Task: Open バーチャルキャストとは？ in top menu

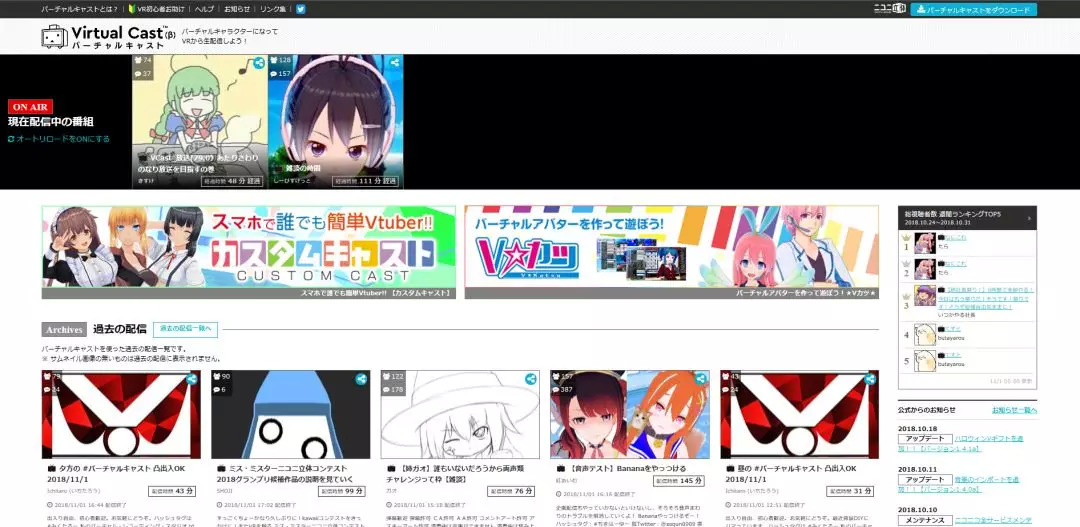Action: 79,9
